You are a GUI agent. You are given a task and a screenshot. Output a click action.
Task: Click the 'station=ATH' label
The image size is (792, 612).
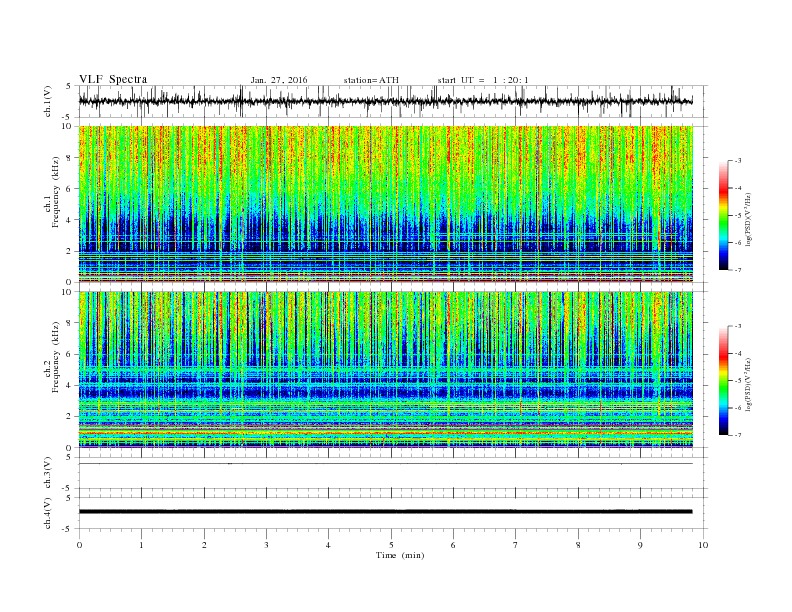(371, 80)
